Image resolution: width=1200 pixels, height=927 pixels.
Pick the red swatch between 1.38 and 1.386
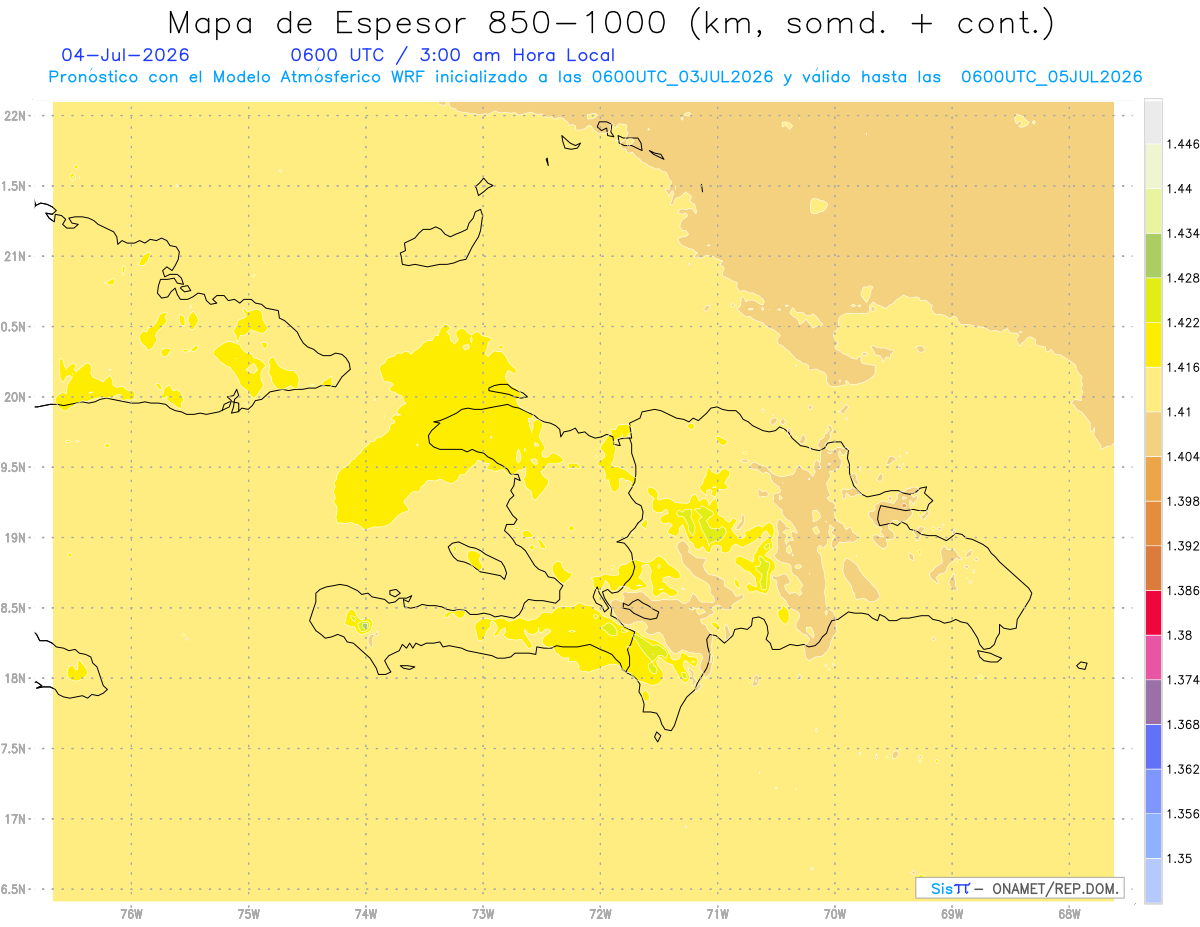(x=1153, y=612)
